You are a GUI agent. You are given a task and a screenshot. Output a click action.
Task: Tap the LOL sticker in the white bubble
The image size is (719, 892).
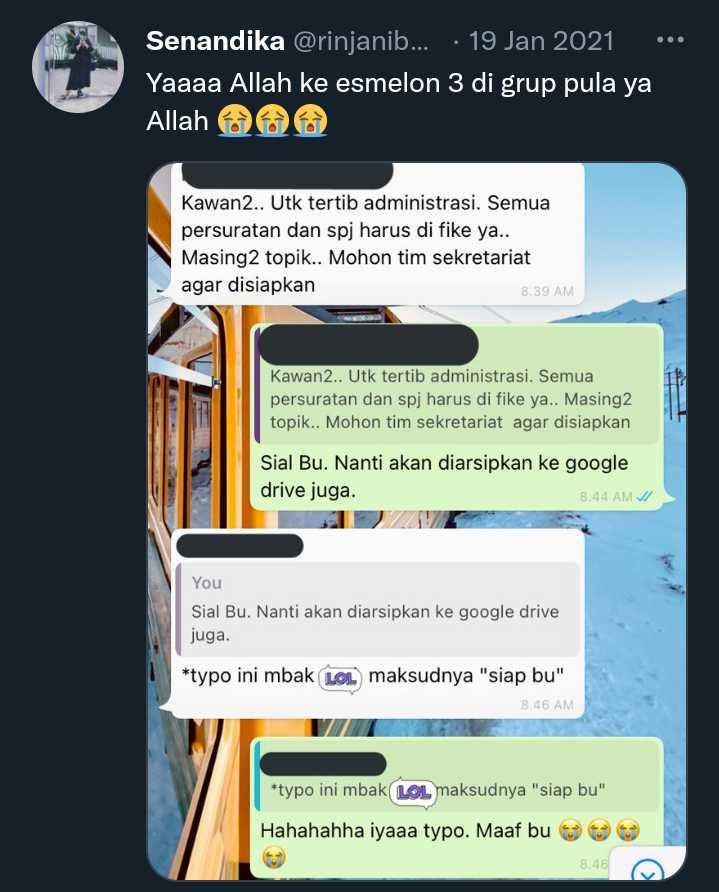pyautogui.click(x=340, y=678)
